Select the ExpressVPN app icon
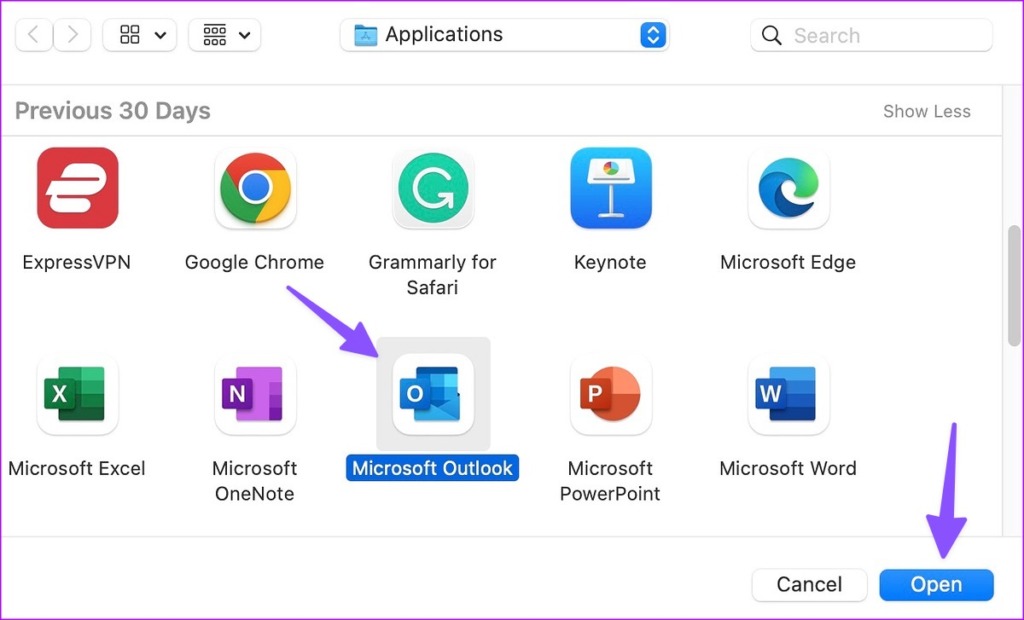 (x=77, y=188)
